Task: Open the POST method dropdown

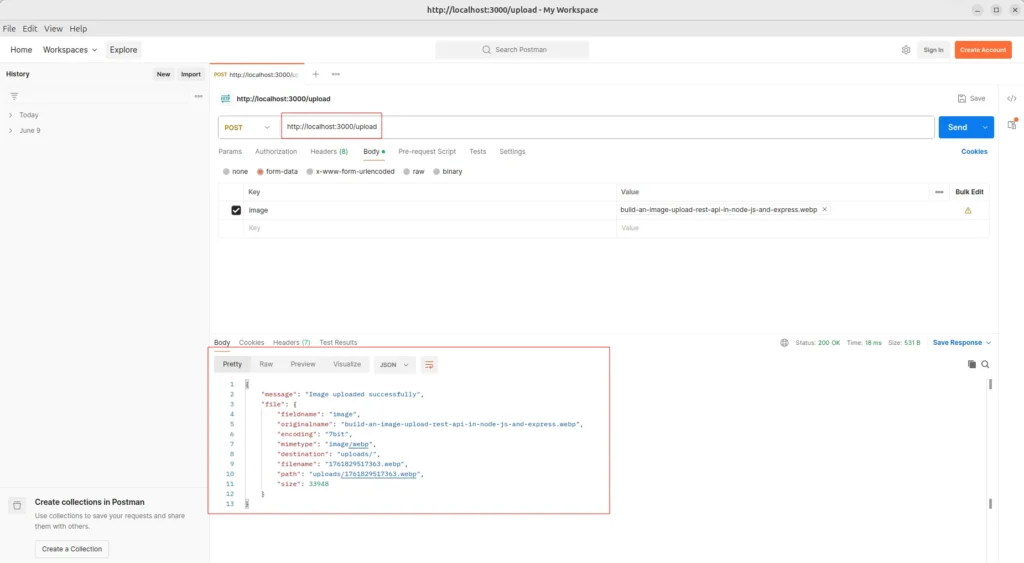Action: (247, 127)
